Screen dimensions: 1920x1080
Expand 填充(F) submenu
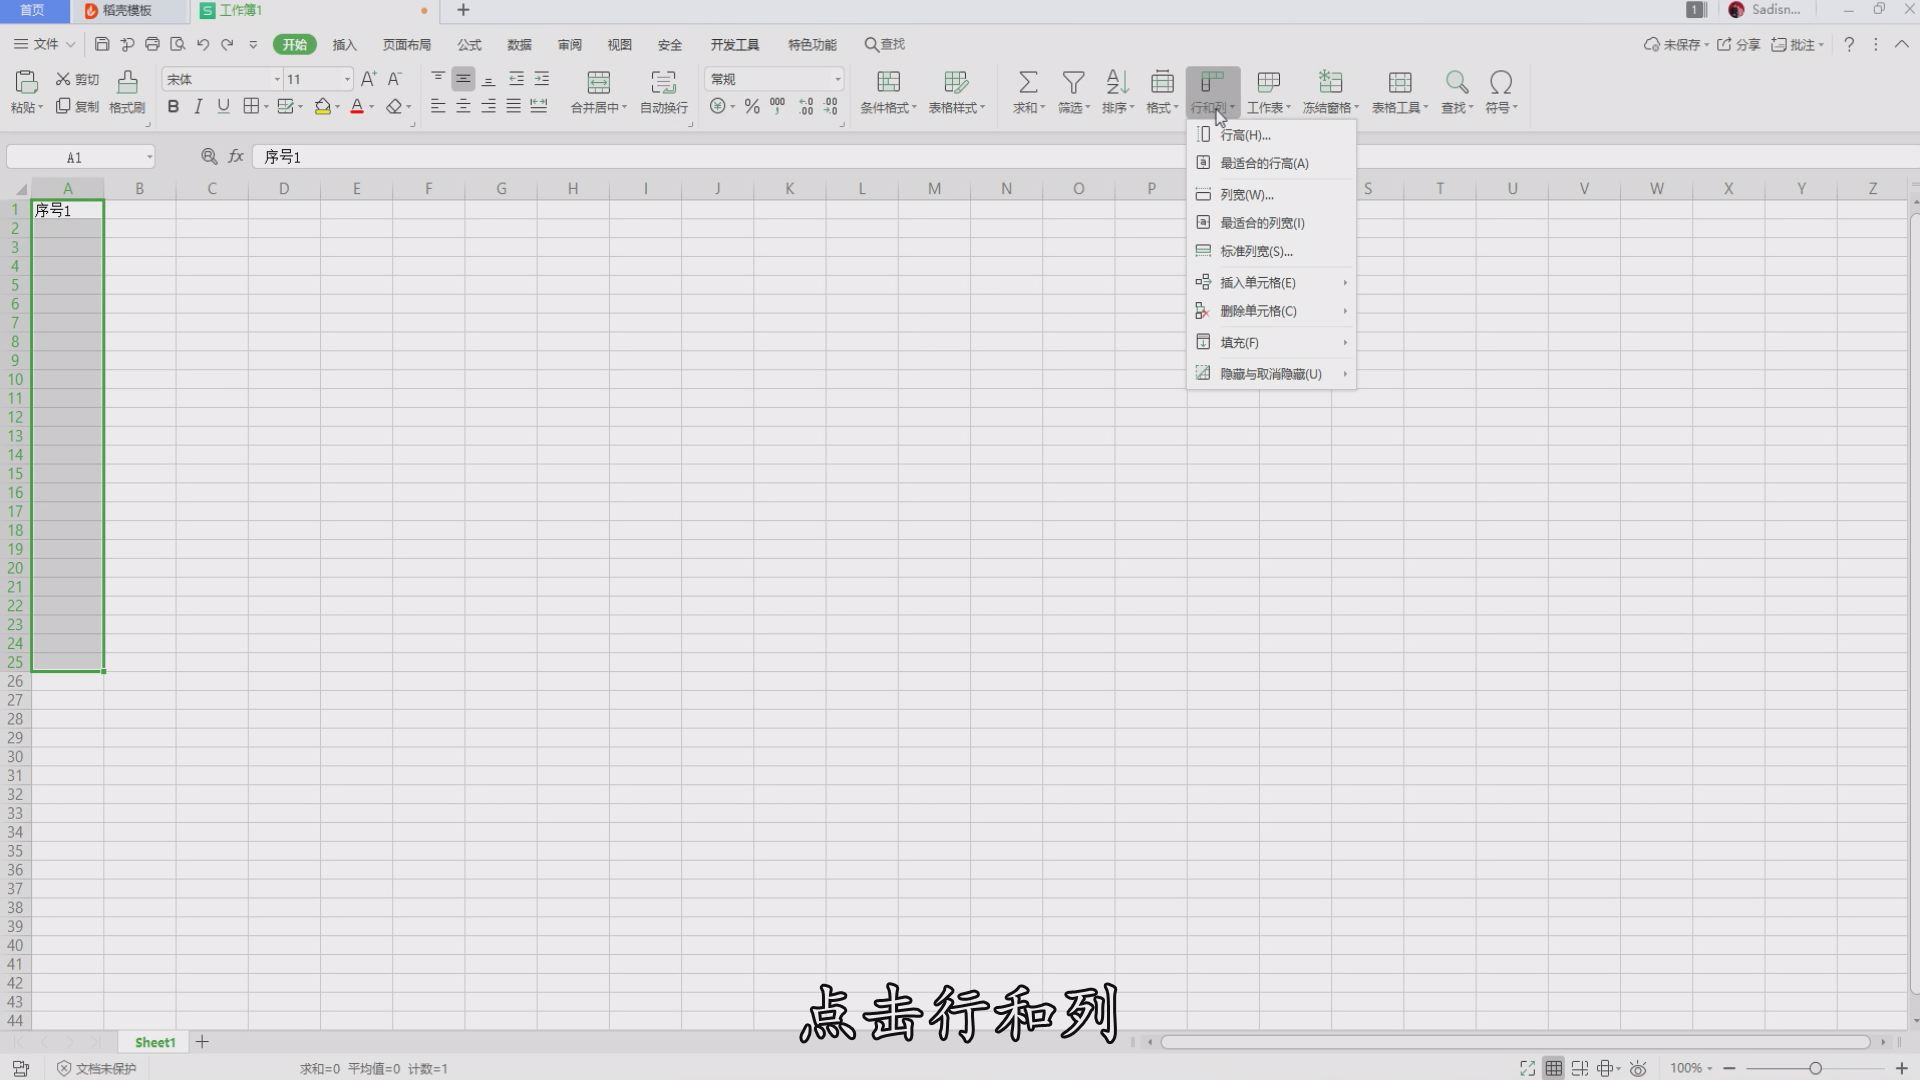coord(1271,343)
